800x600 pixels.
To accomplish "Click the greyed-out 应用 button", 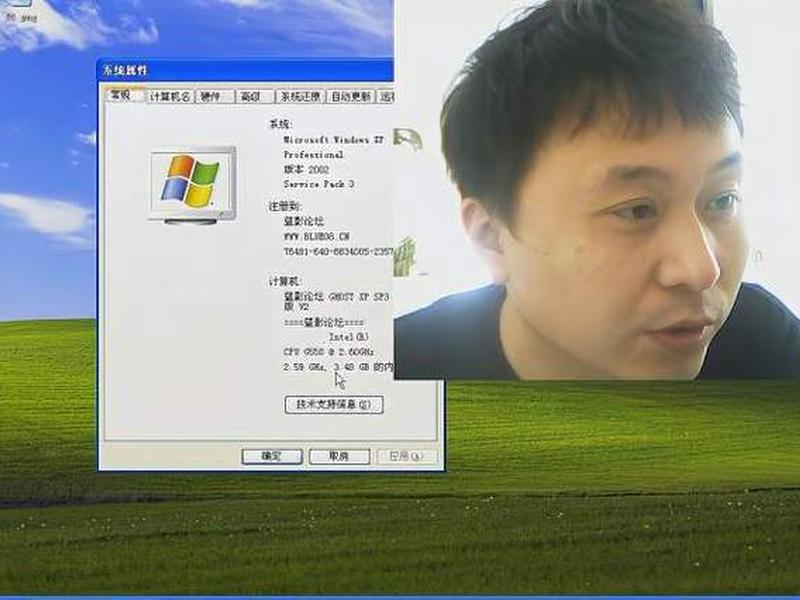I will click(406, 456).
